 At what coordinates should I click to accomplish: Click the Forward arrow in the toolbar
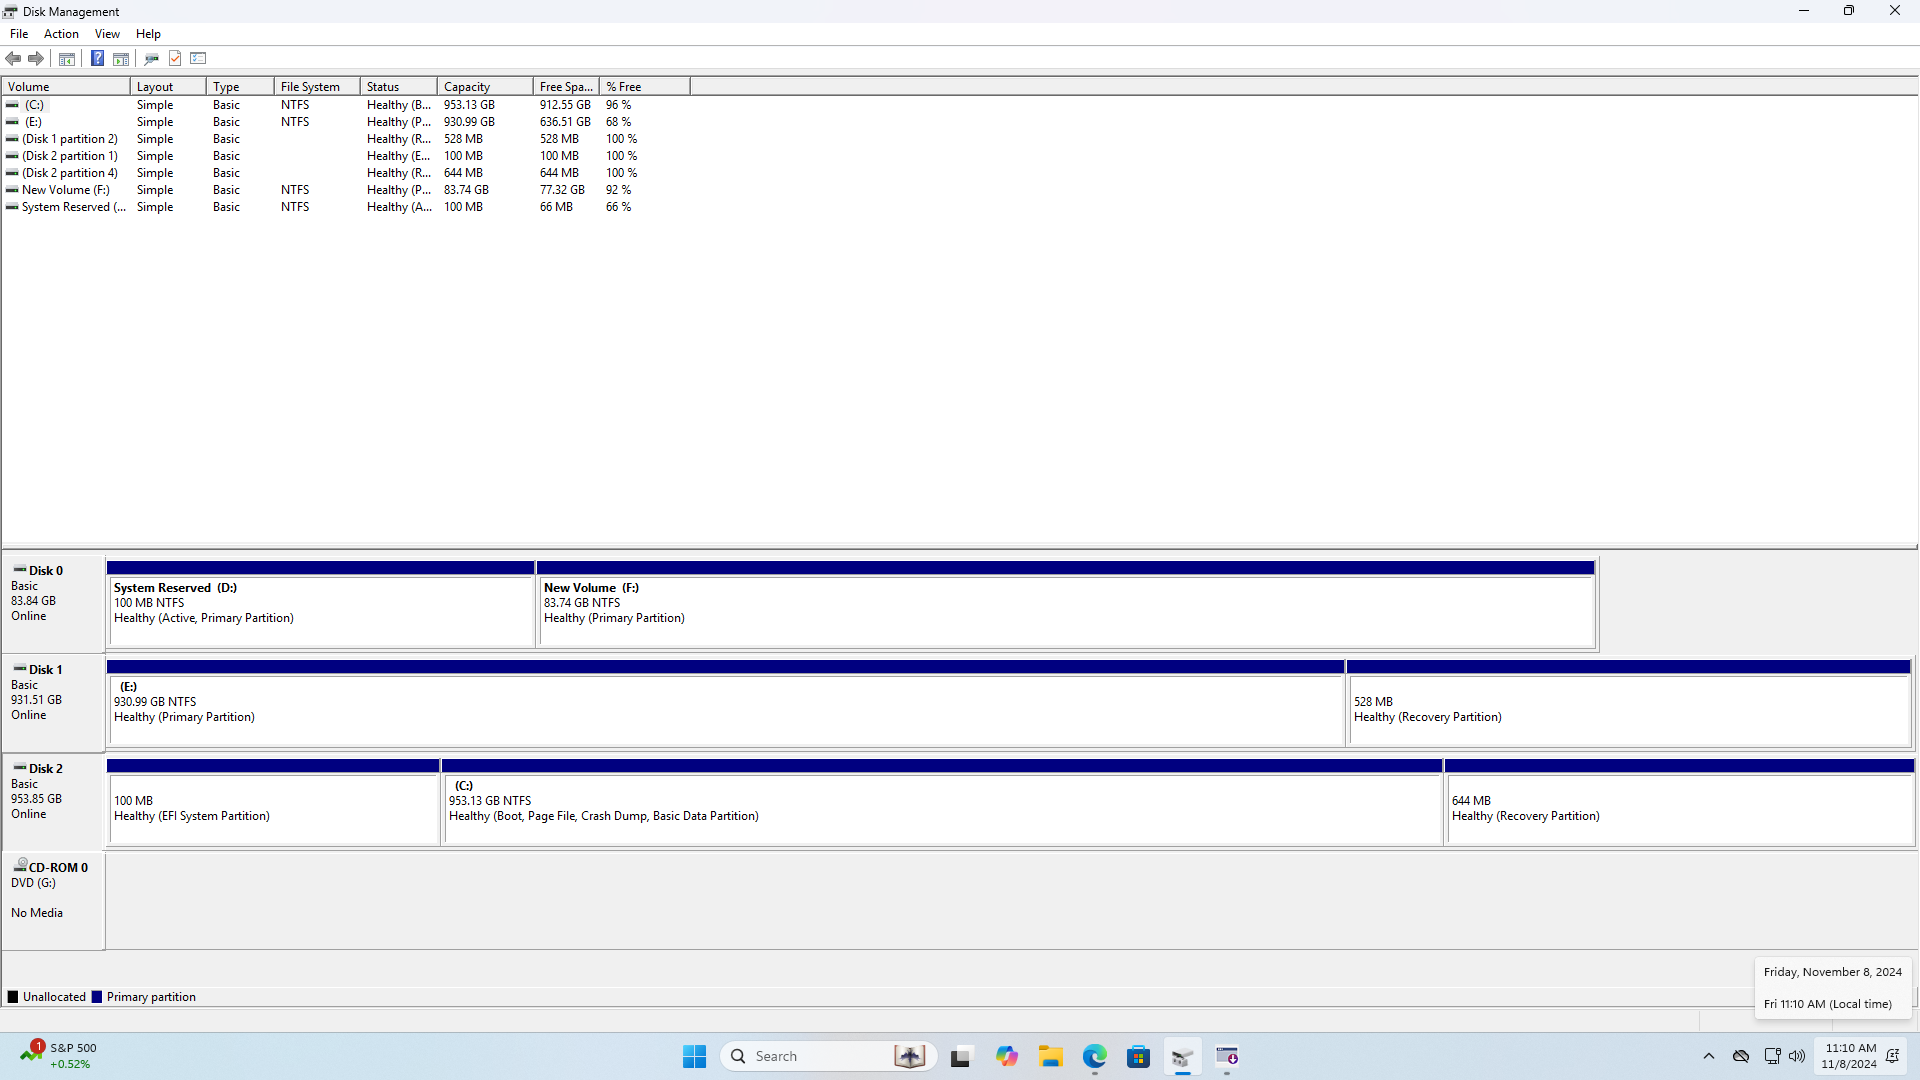36,58
